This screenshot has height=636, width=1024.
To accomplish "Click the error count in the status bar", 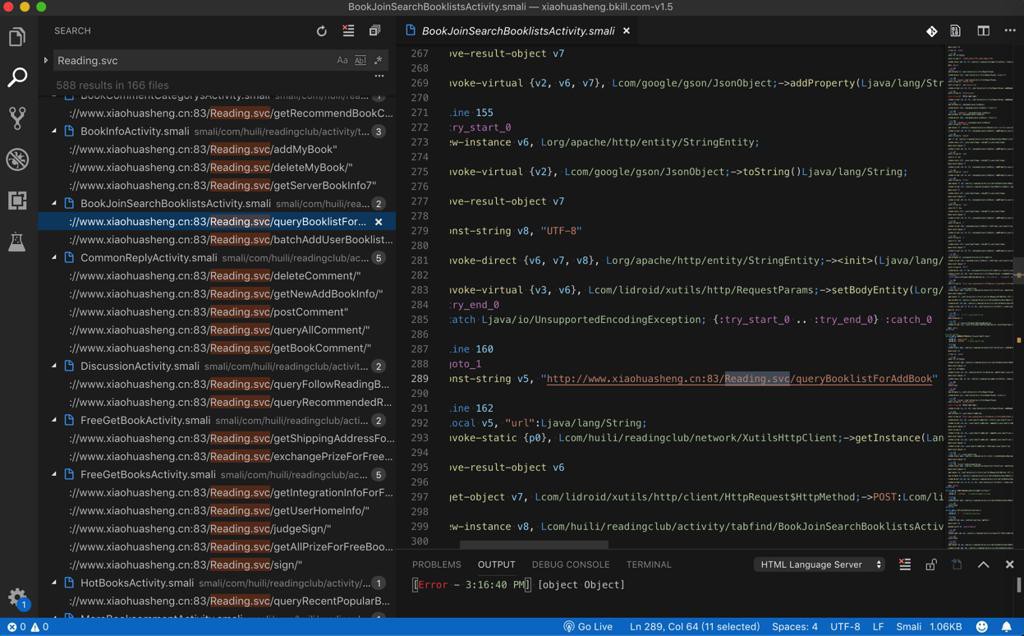I will [17, 627].
